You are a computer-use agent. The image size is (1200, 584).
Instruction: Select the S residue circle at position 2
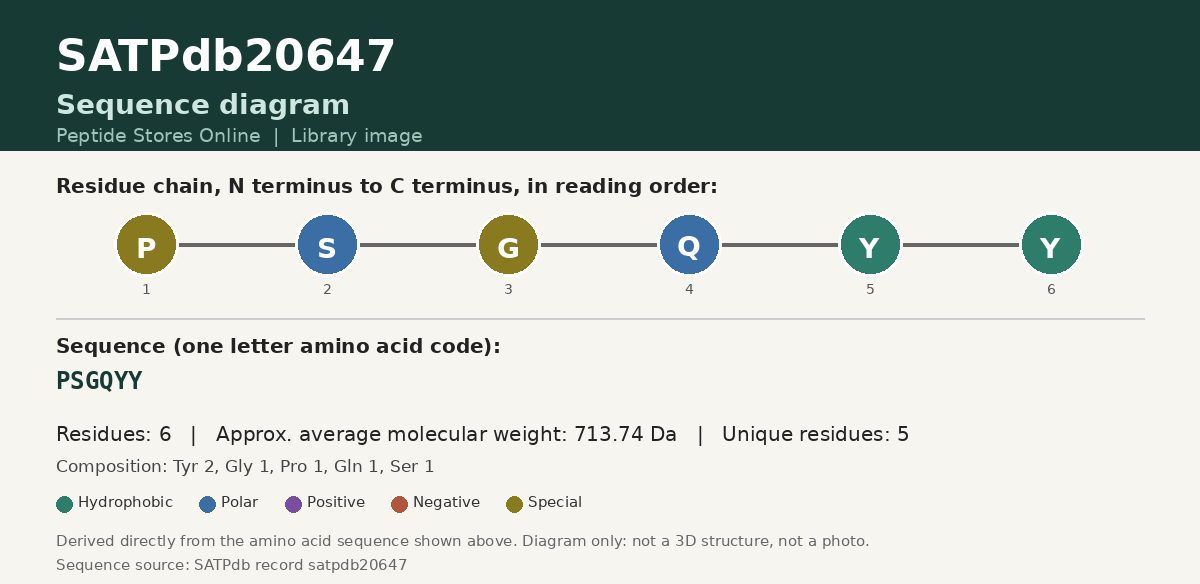(327, 244)
